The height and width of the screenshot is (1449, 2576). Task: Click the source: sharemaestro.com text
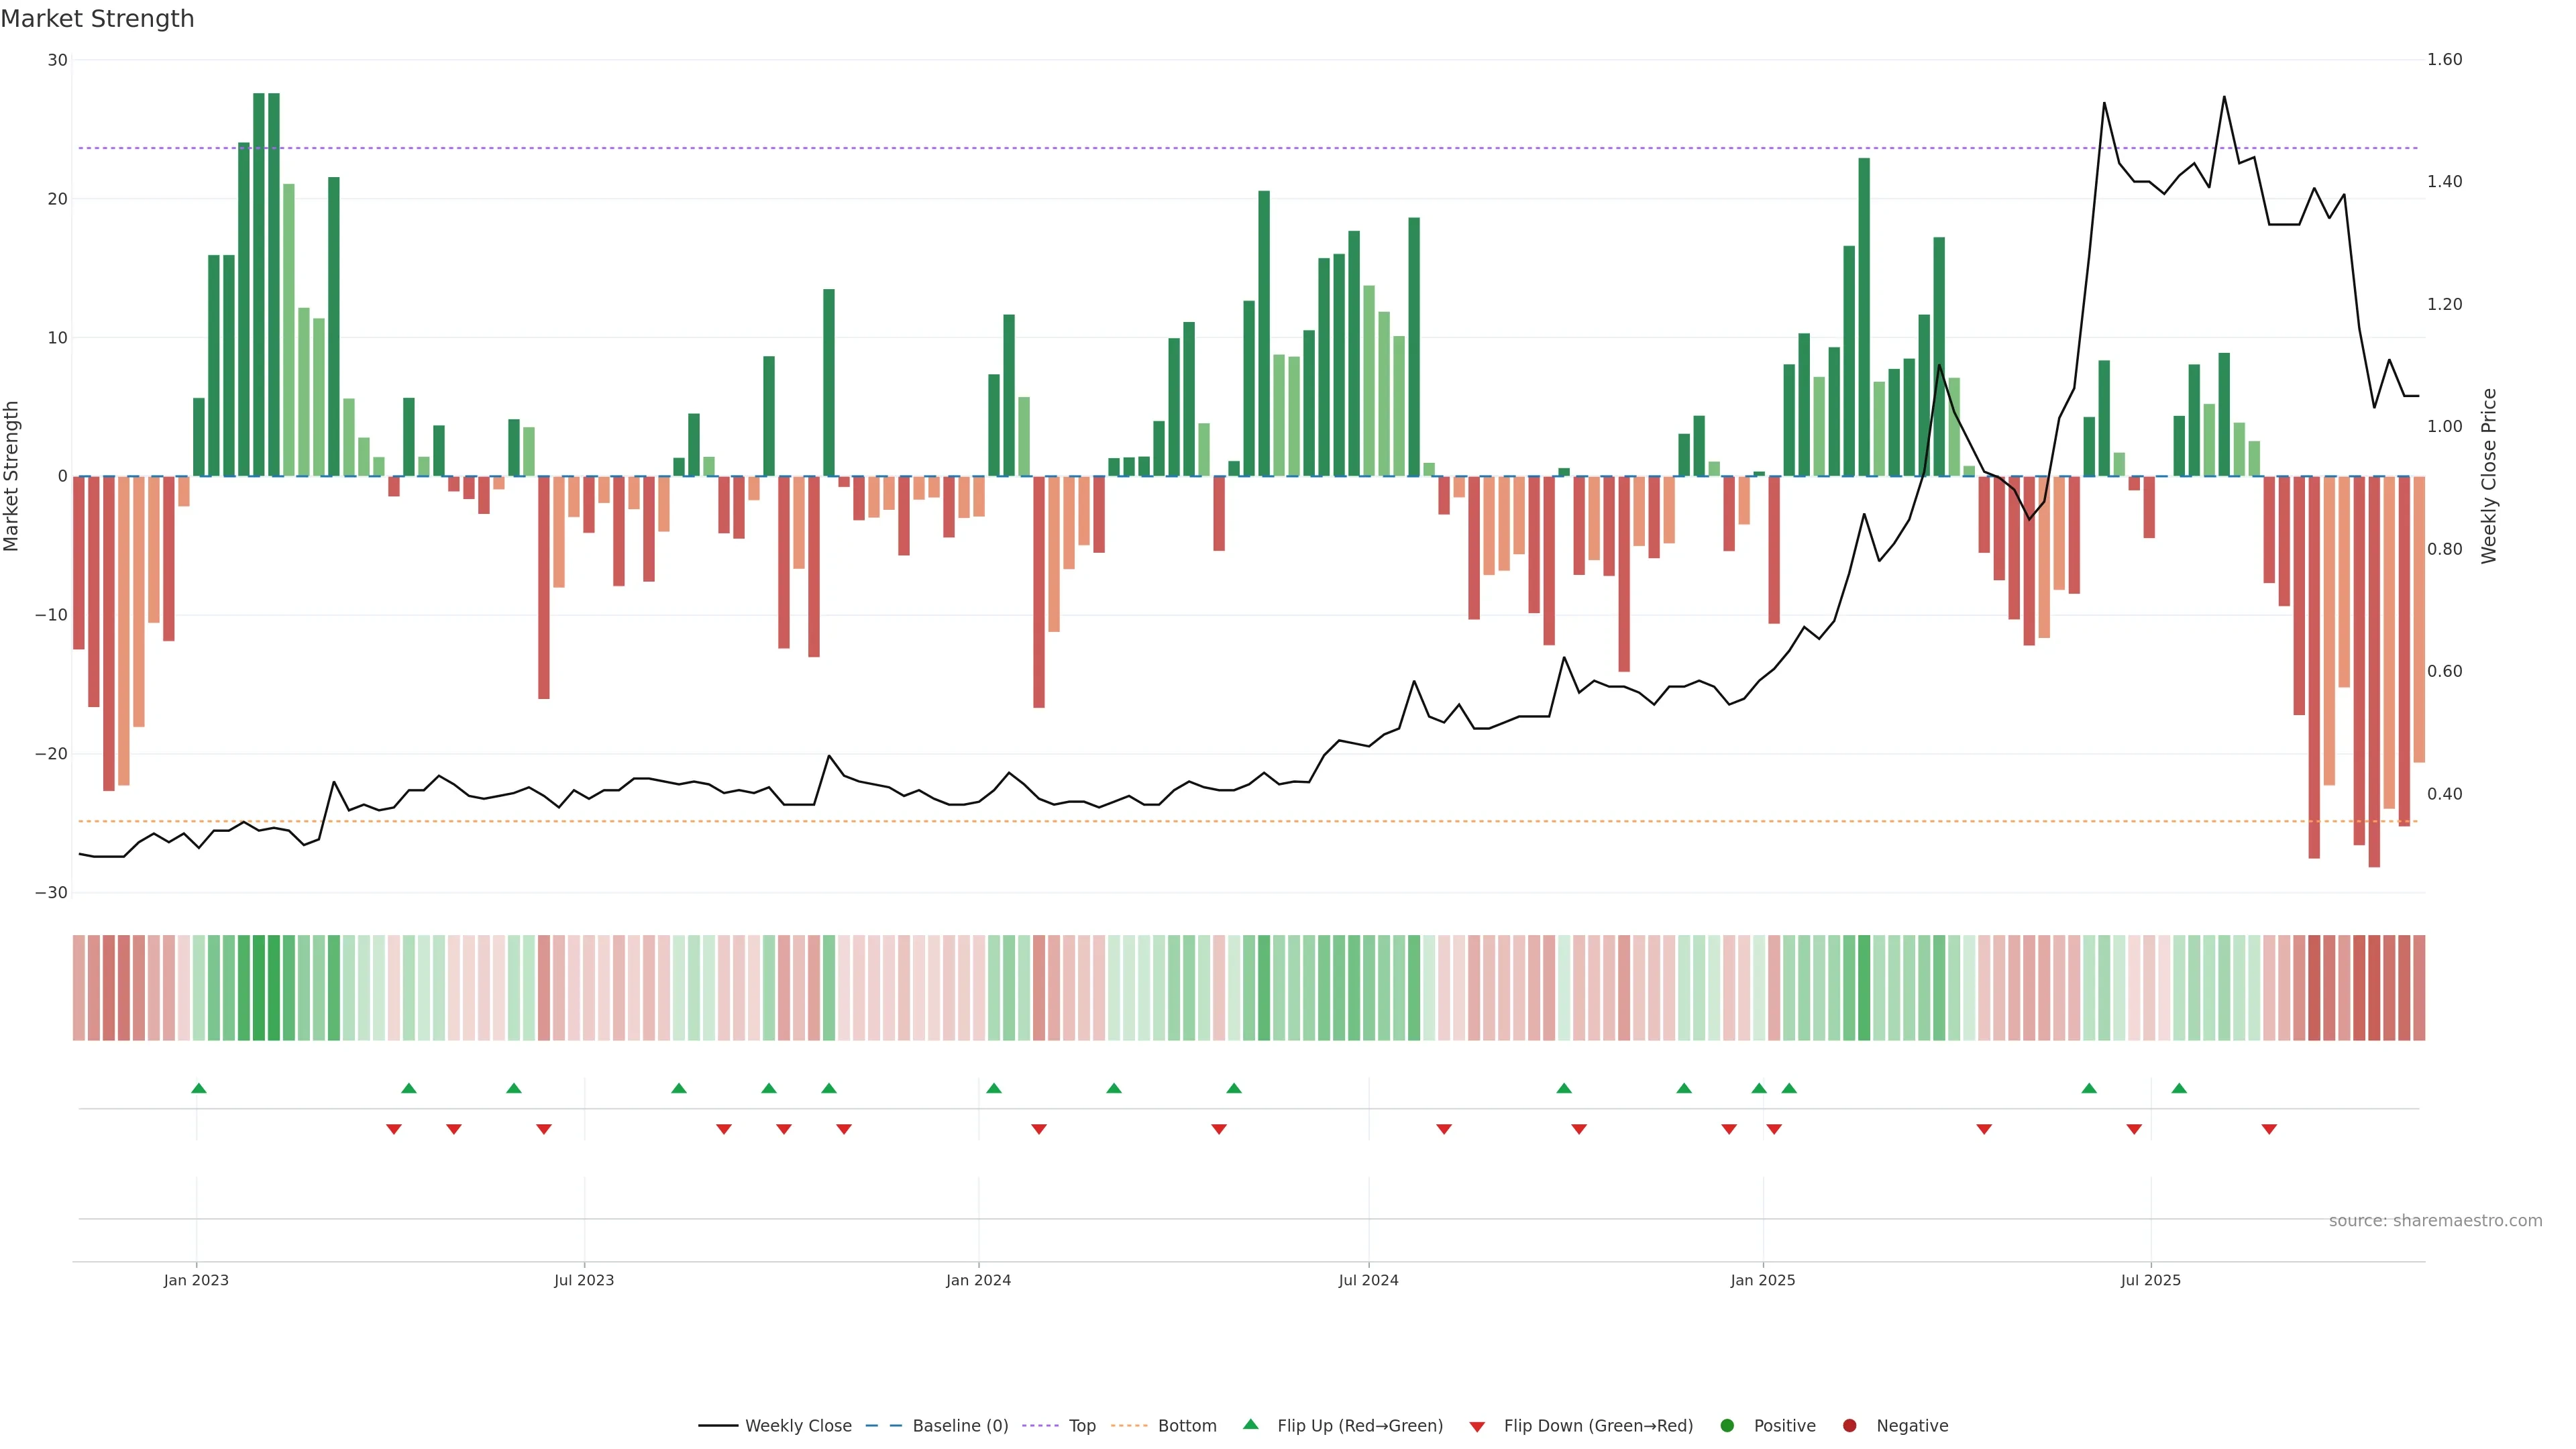click(2435, 1220)
